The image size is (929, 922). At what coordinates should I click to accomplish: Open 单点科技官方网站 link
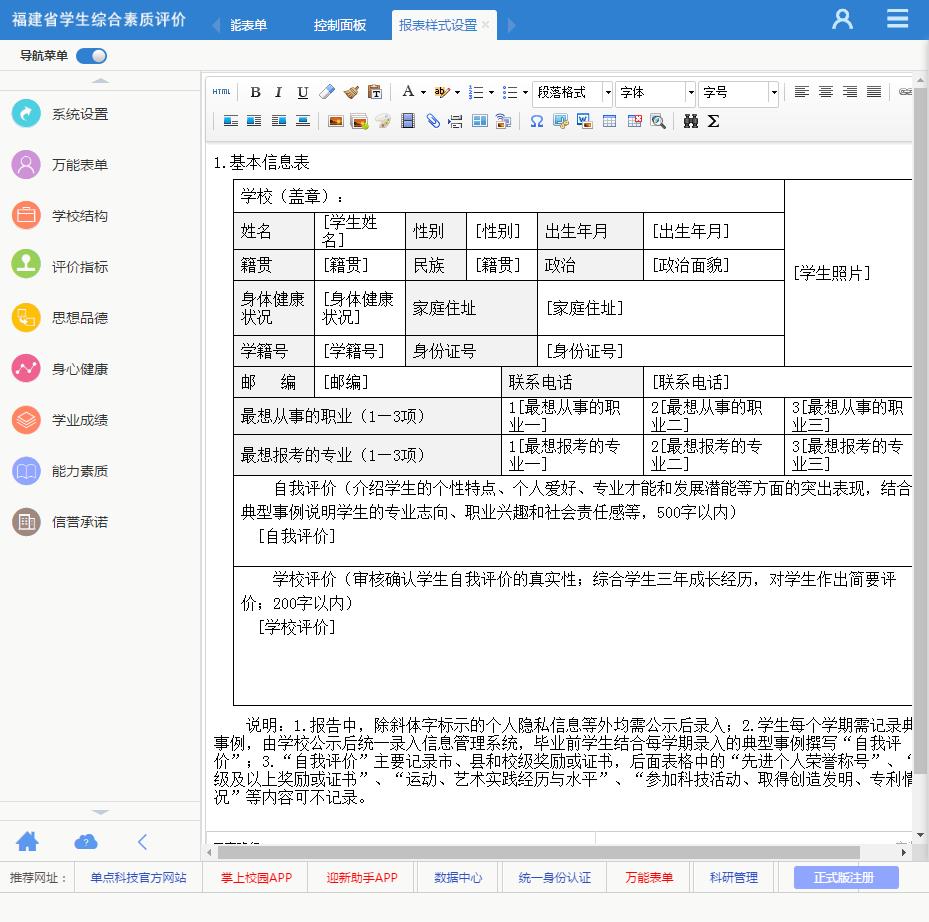[138, 878]
